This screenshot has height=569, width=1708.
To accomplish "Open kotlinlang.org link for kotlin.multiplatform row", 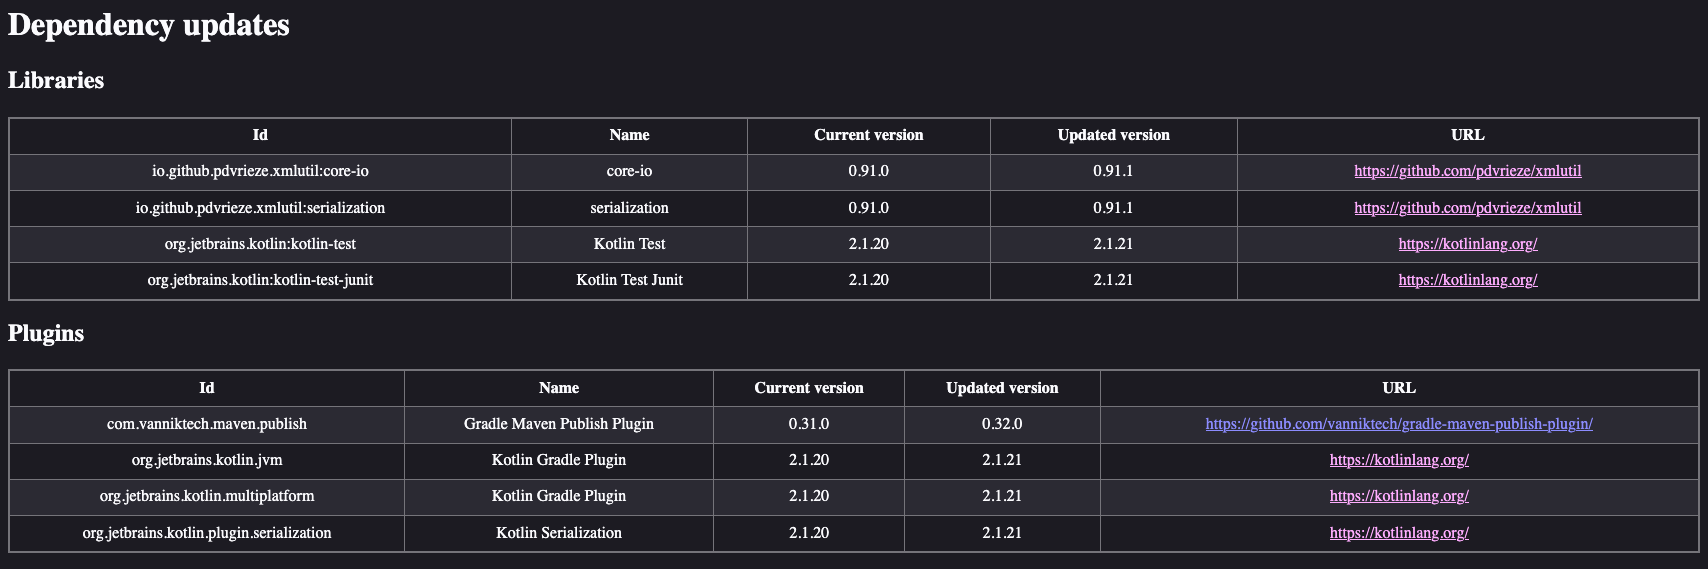I will (1399, 496).
